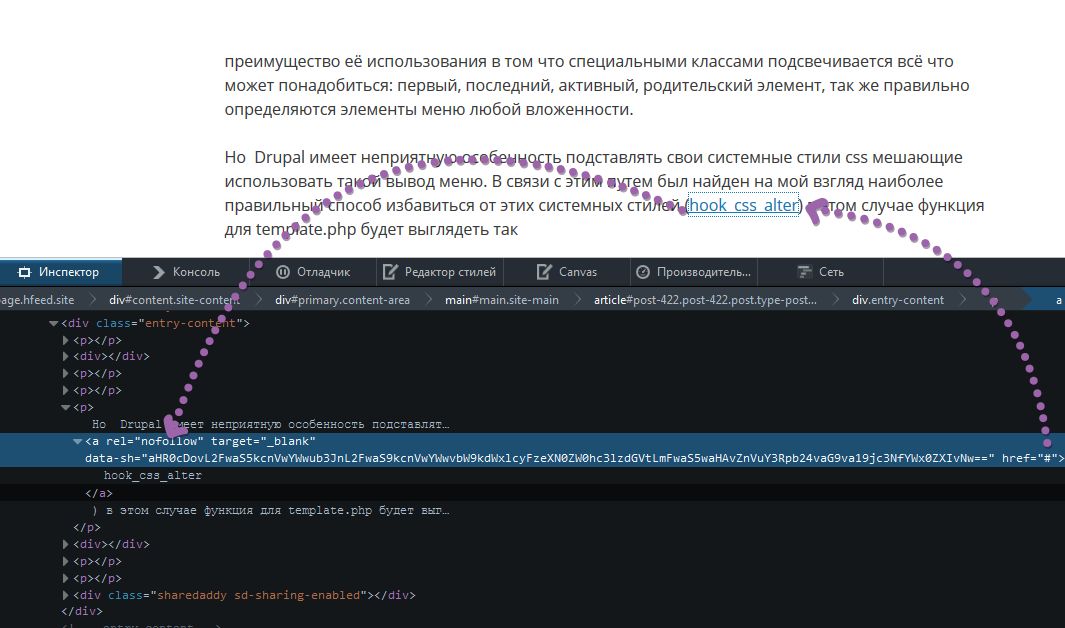Click the Консоль prompt icon
This screenshot has width=1065, height=628.
tap(159, 272)
